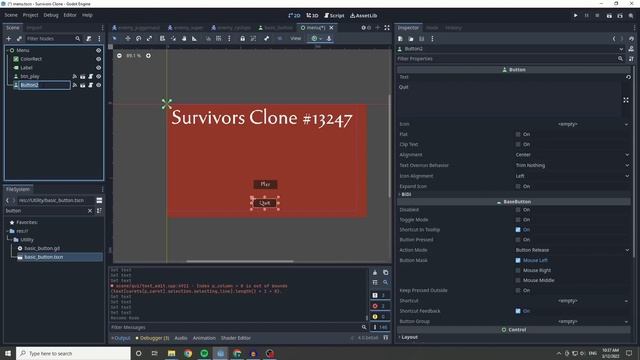This screenshot has height=360, width=640.
Task: Open the Icon property empty dropdown
Action: click(572, 124)
